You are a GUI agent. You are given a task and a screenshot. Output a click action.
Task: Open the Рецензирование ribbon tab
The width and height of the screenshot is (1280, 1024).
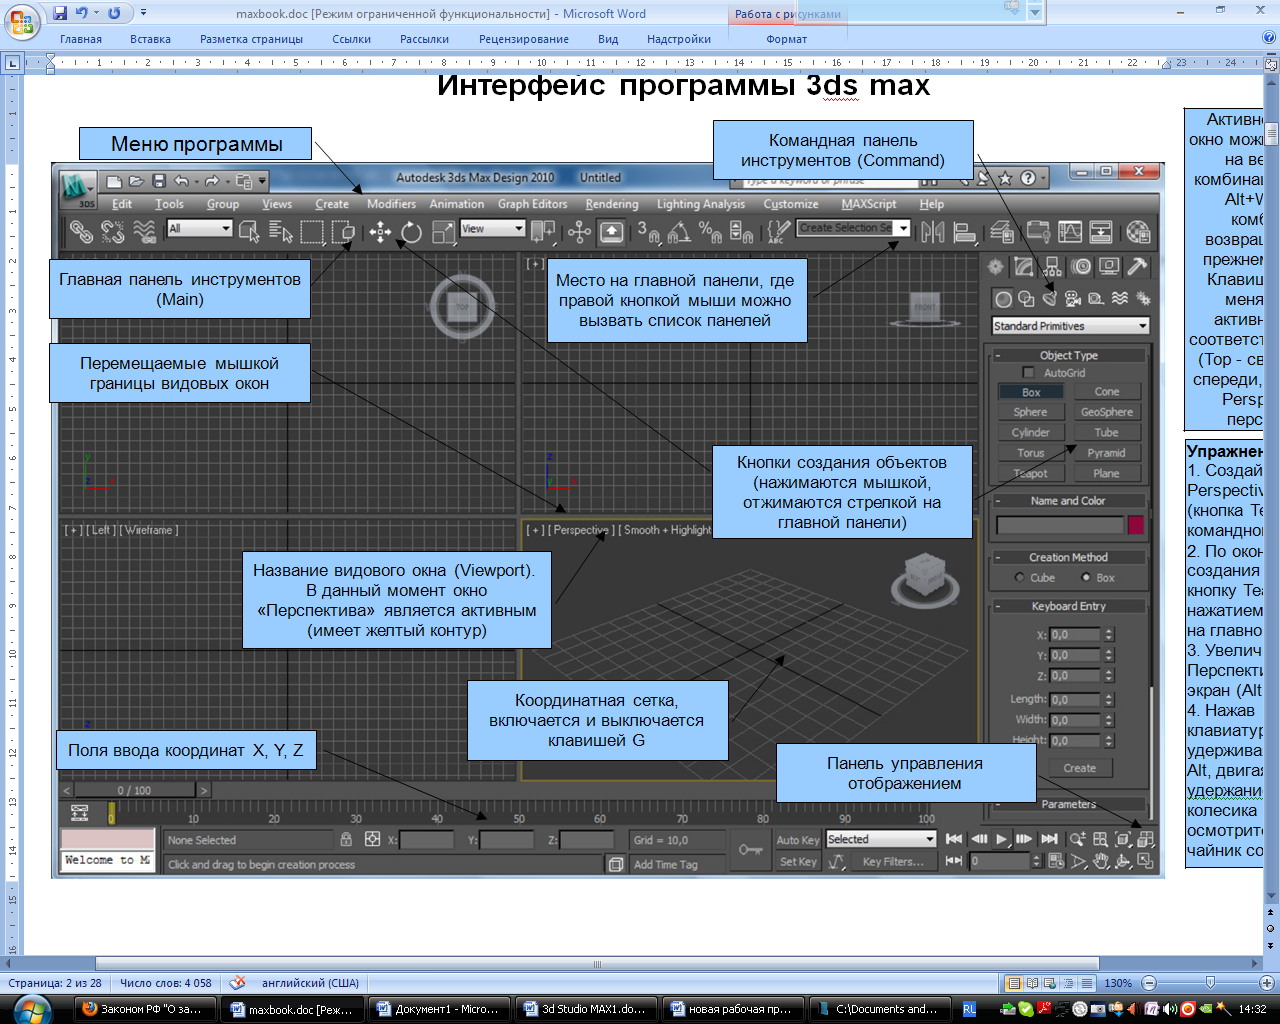[x=523, y=39]
